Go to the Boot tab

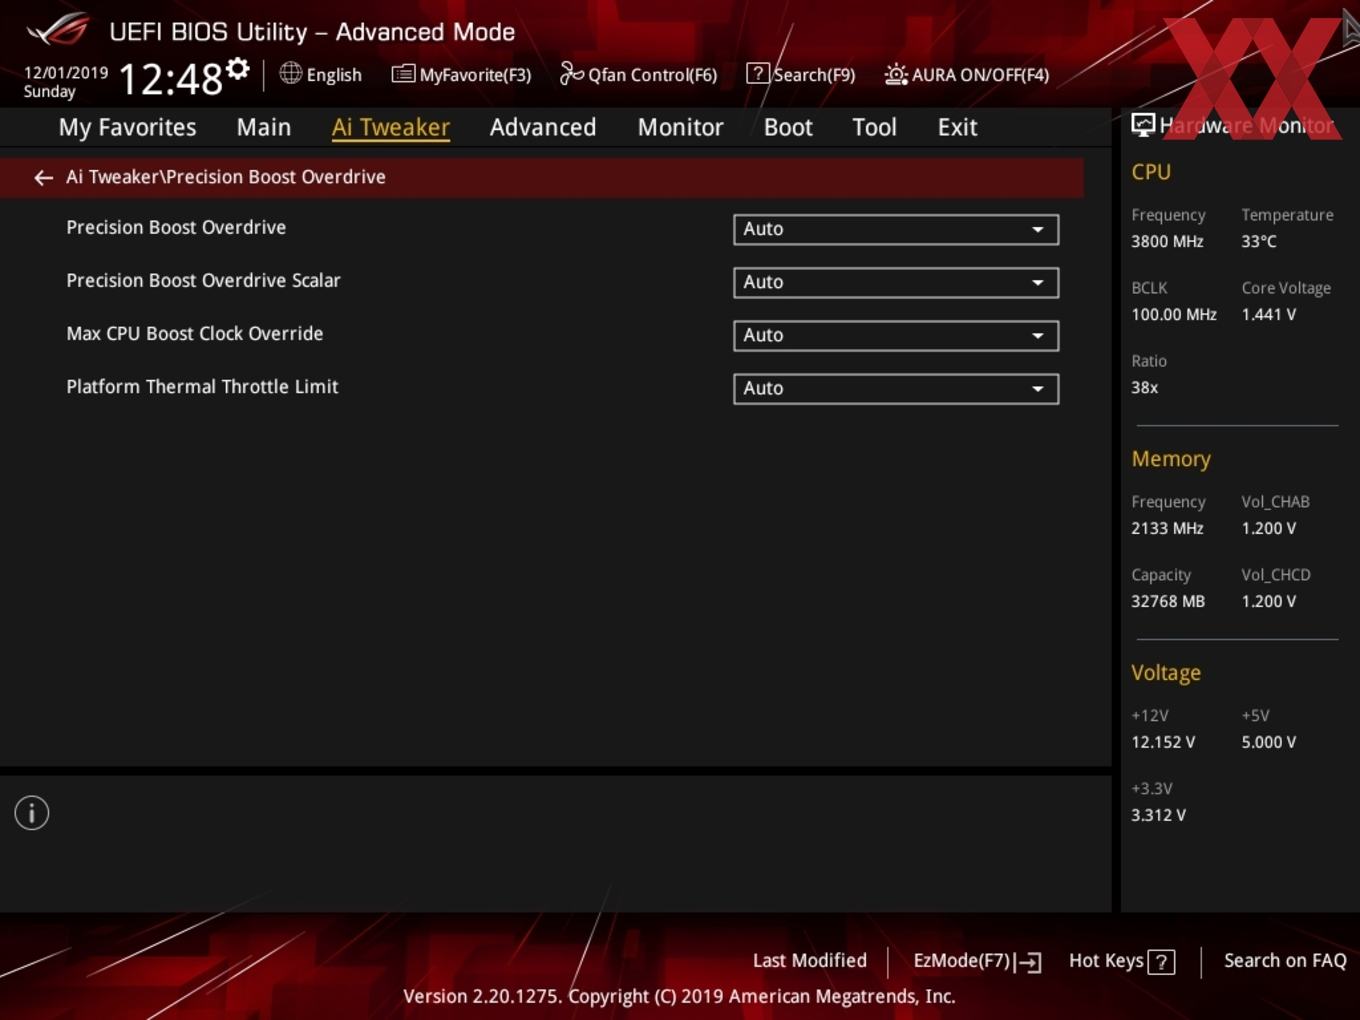pyautogui.click(x=788, y=127)
